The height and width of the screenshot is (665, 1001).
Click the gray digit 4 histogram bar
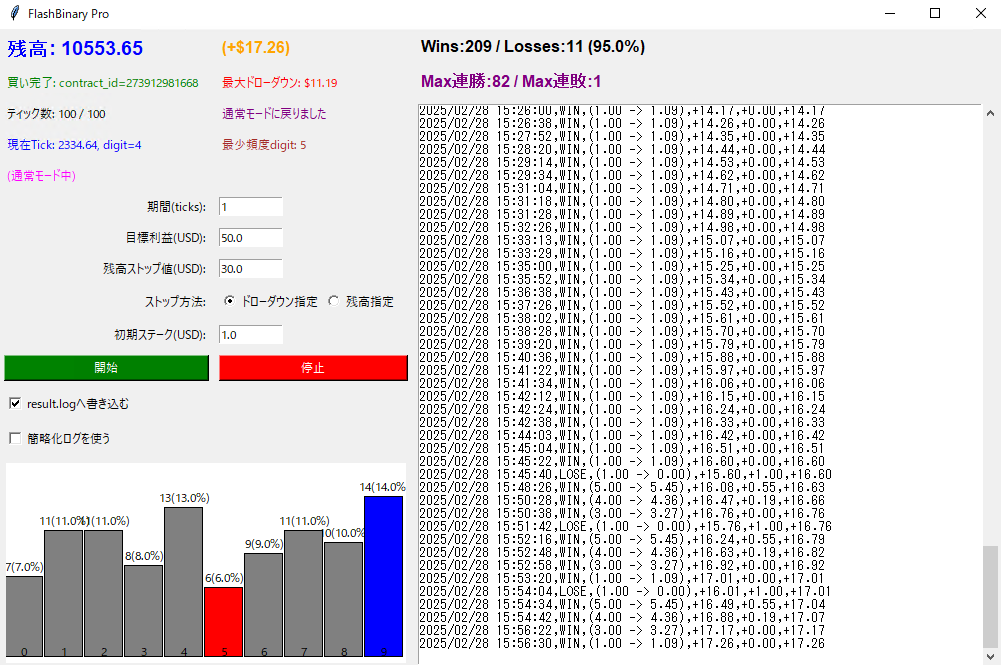[183, 580]
